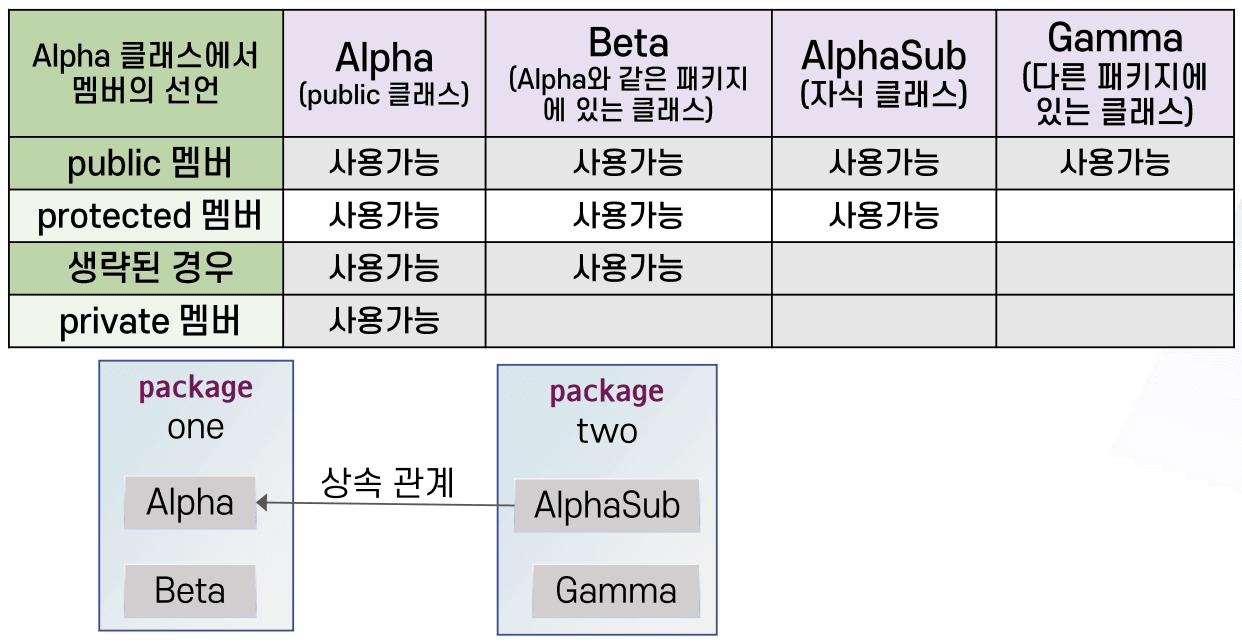Select the Beta column header cell

click(628, 73)
